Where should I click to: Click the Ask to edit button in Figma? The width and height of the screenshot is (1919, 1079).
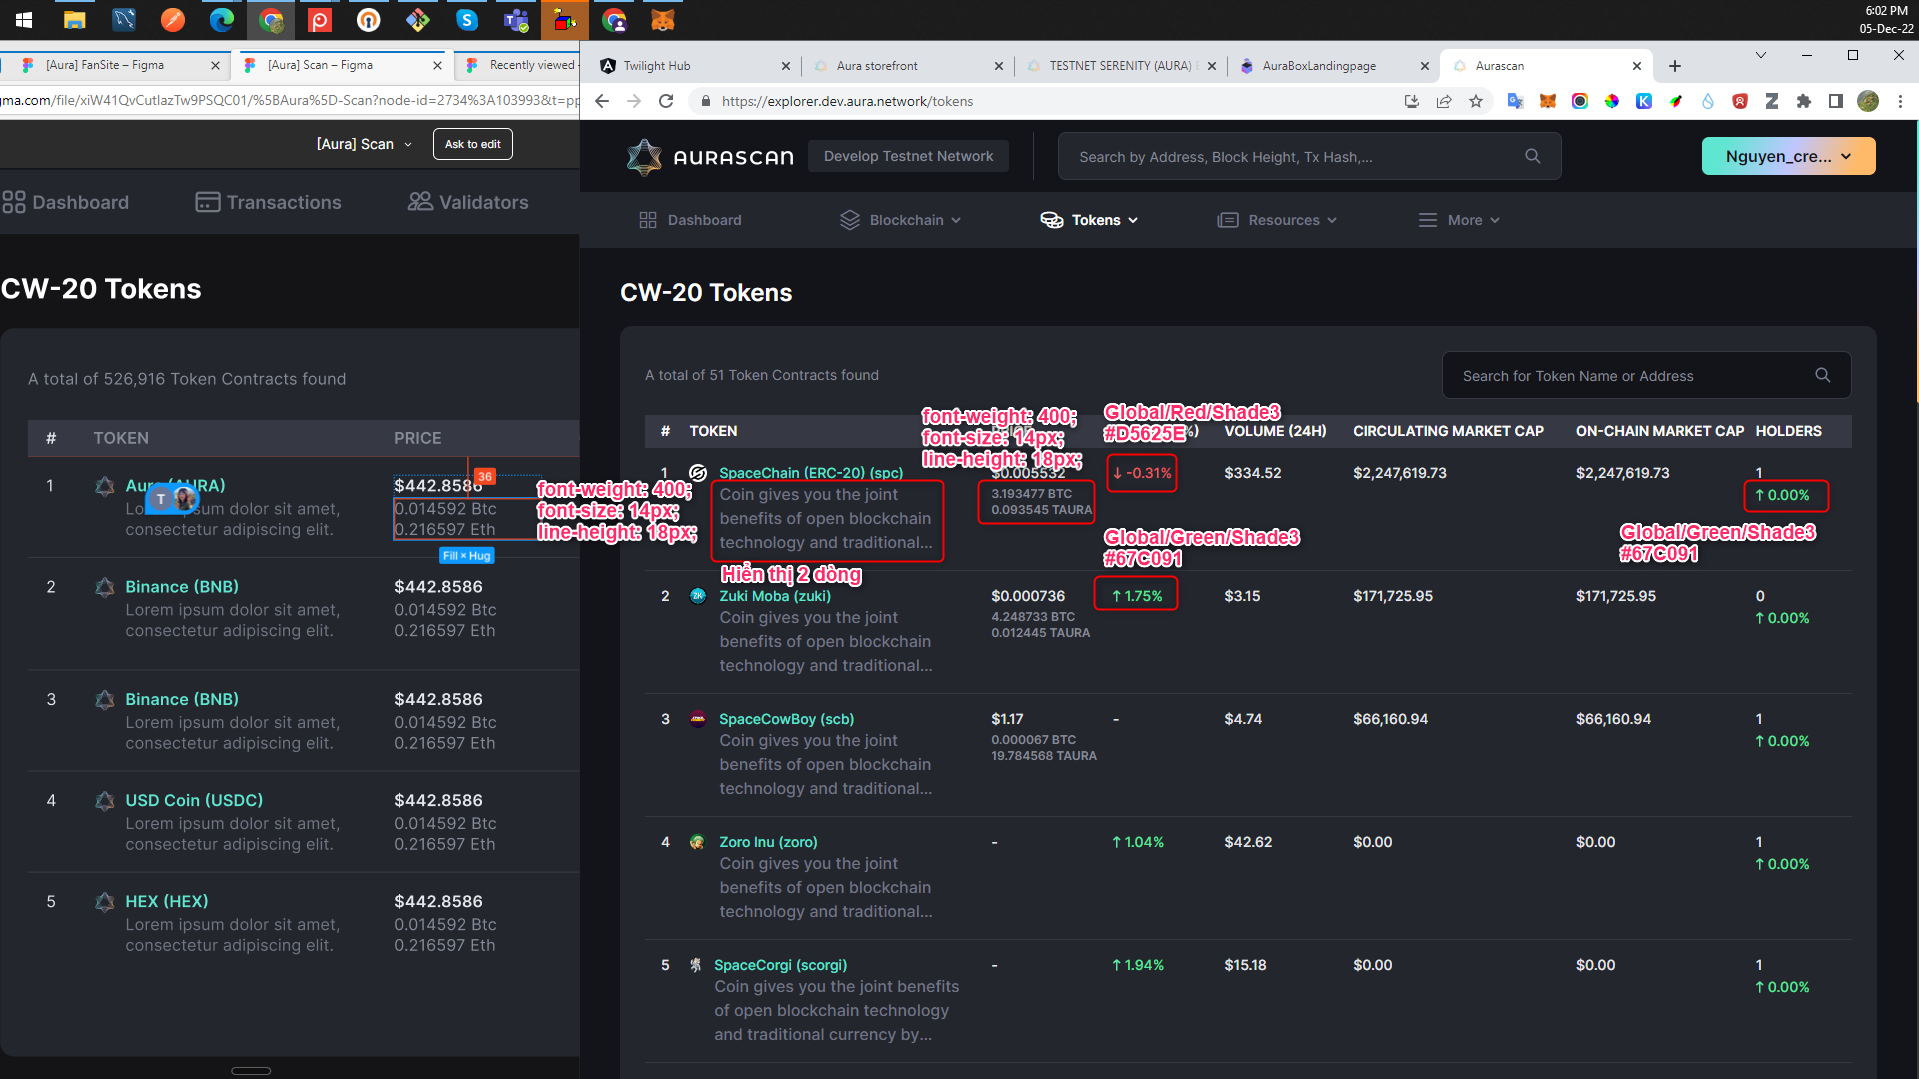click(473, 144)
